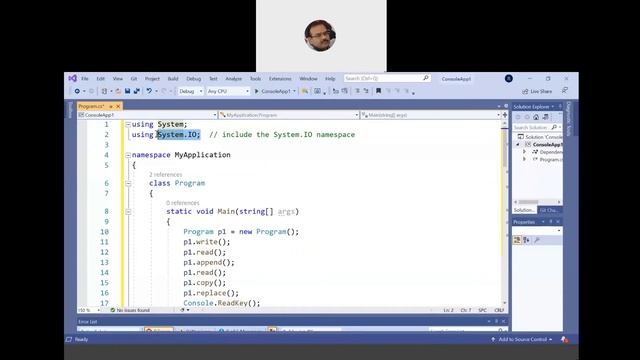The height and width of the screenshot is (360, 640).
Task: Open the dropdown arrow beside ConsoleApp1 start button
Action: point(294,91)
